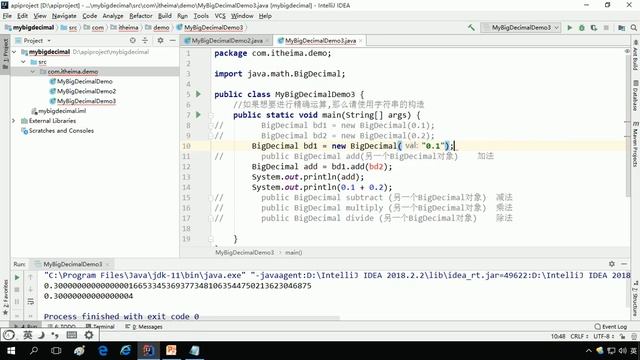The height and width of the screenshot is (360, 640).
Task: Stop process in the Run panel
Action: (17, 289)
